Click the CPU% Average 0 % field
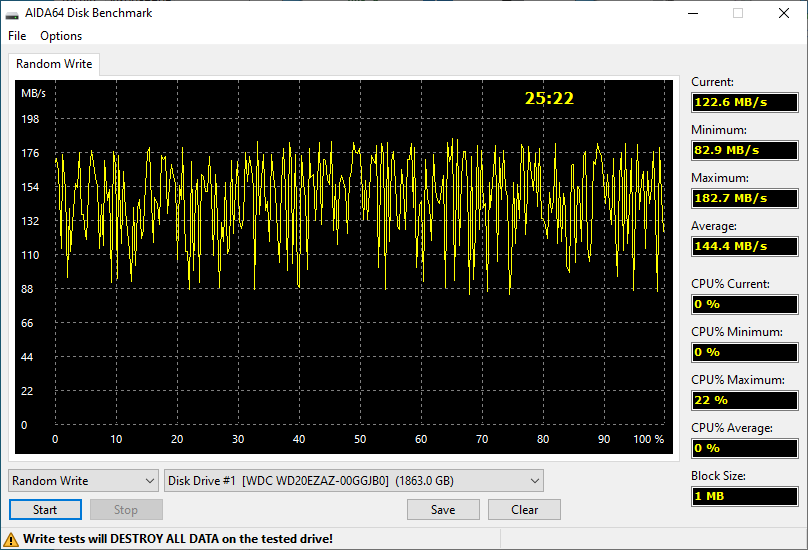This screenshot has width=808, height=550. [745, 448]
